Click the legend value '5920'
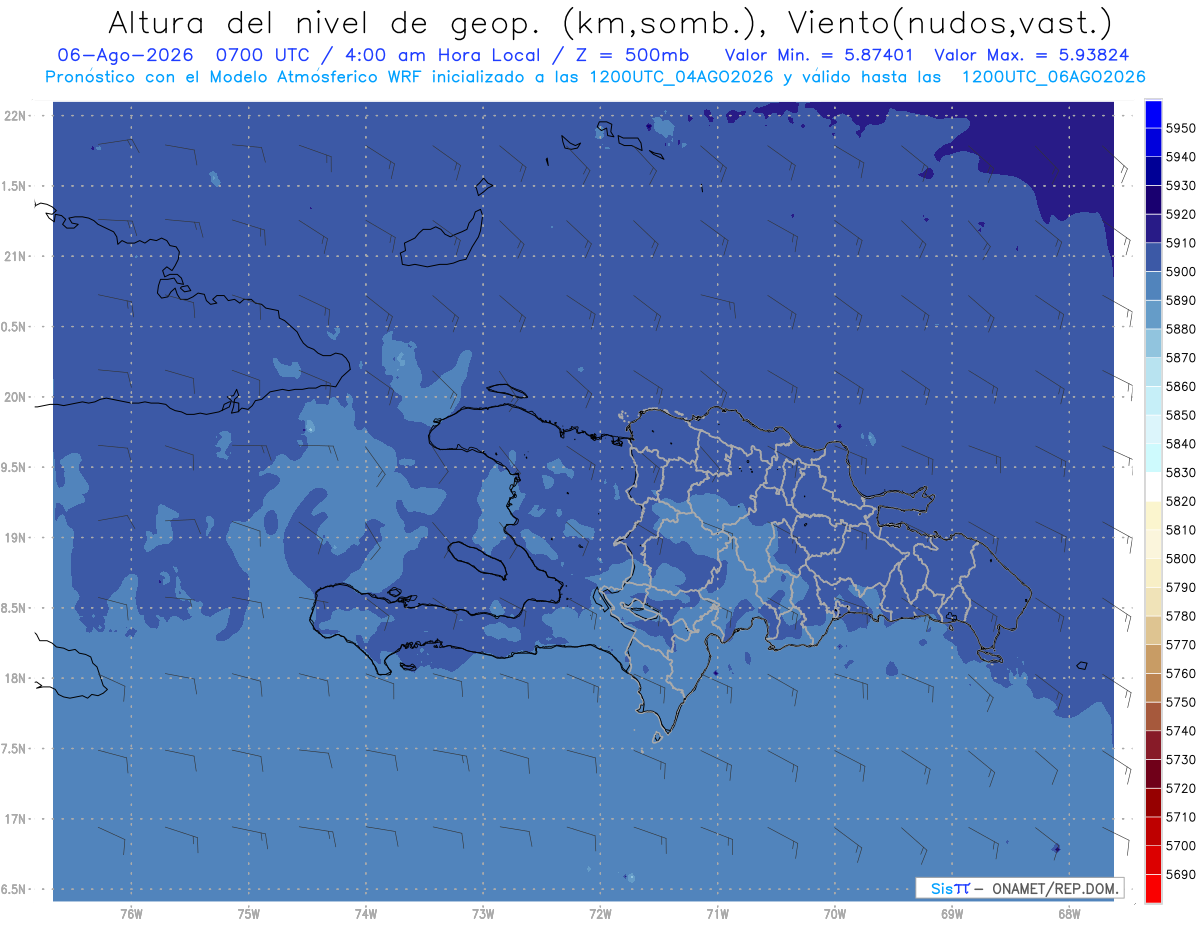The height and width of the screenshot is (927, 1200). (x=1180, y=214)
